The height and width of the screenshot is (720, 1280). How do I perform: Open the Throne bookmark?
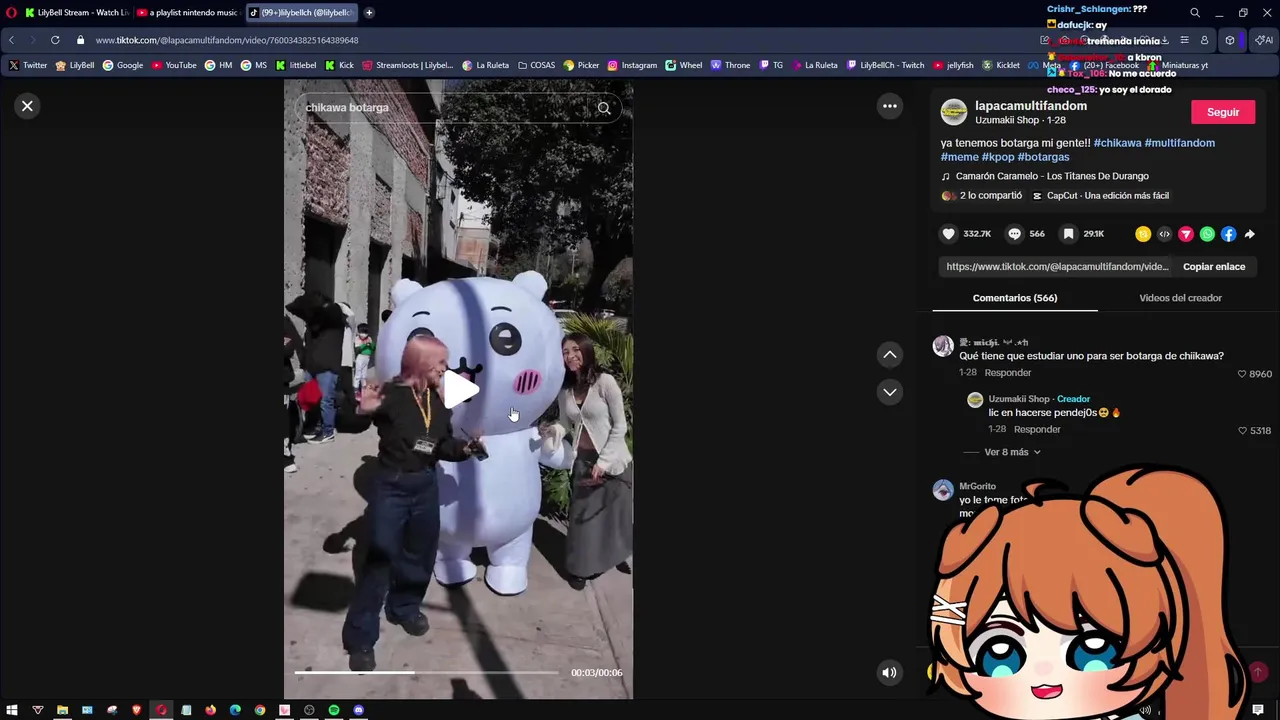click(x=730, y=65)
